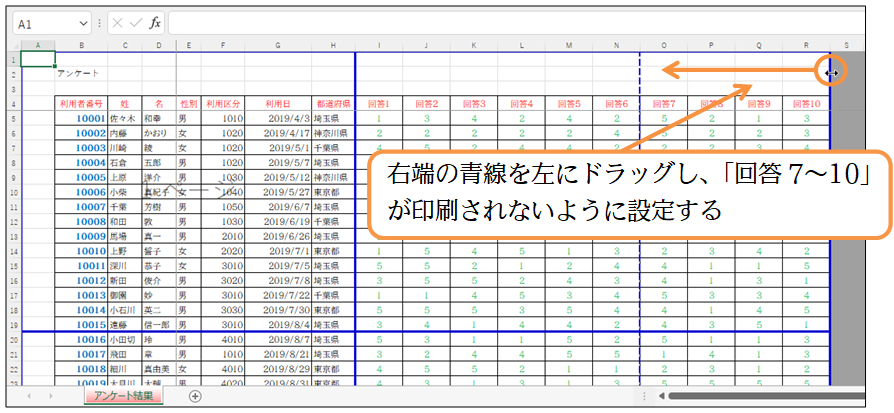
Task: Click surname cell 小田切
Action: coord(124,339)
